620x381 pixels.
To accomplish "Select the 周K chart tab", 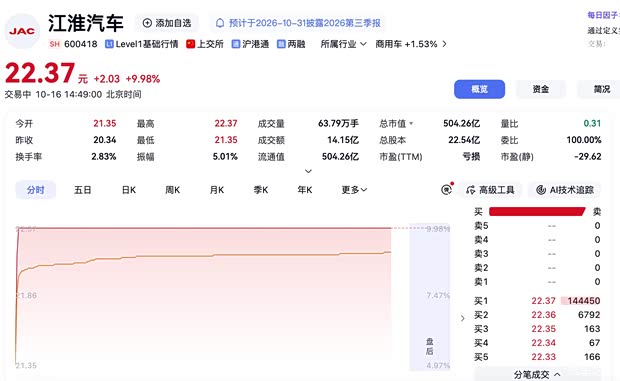I will click(x=173, y=190).
